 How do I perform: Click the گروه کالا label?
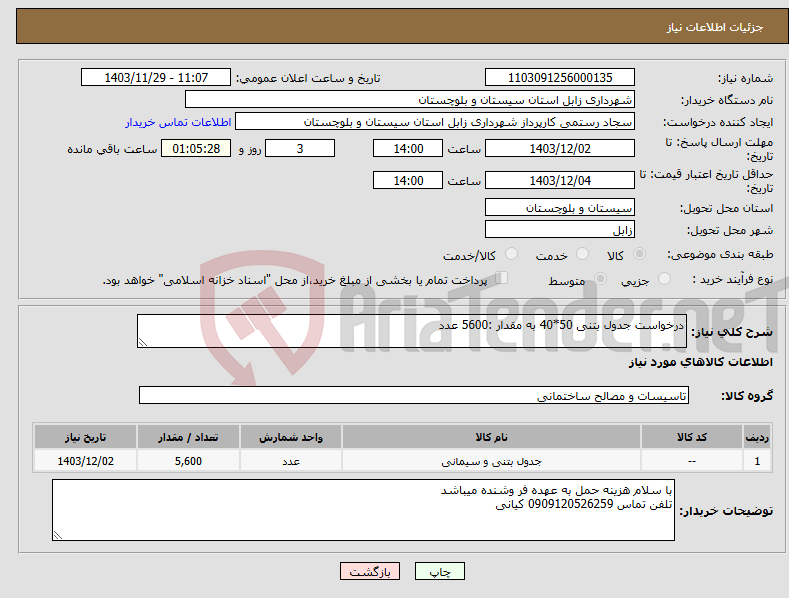point(747,396)
